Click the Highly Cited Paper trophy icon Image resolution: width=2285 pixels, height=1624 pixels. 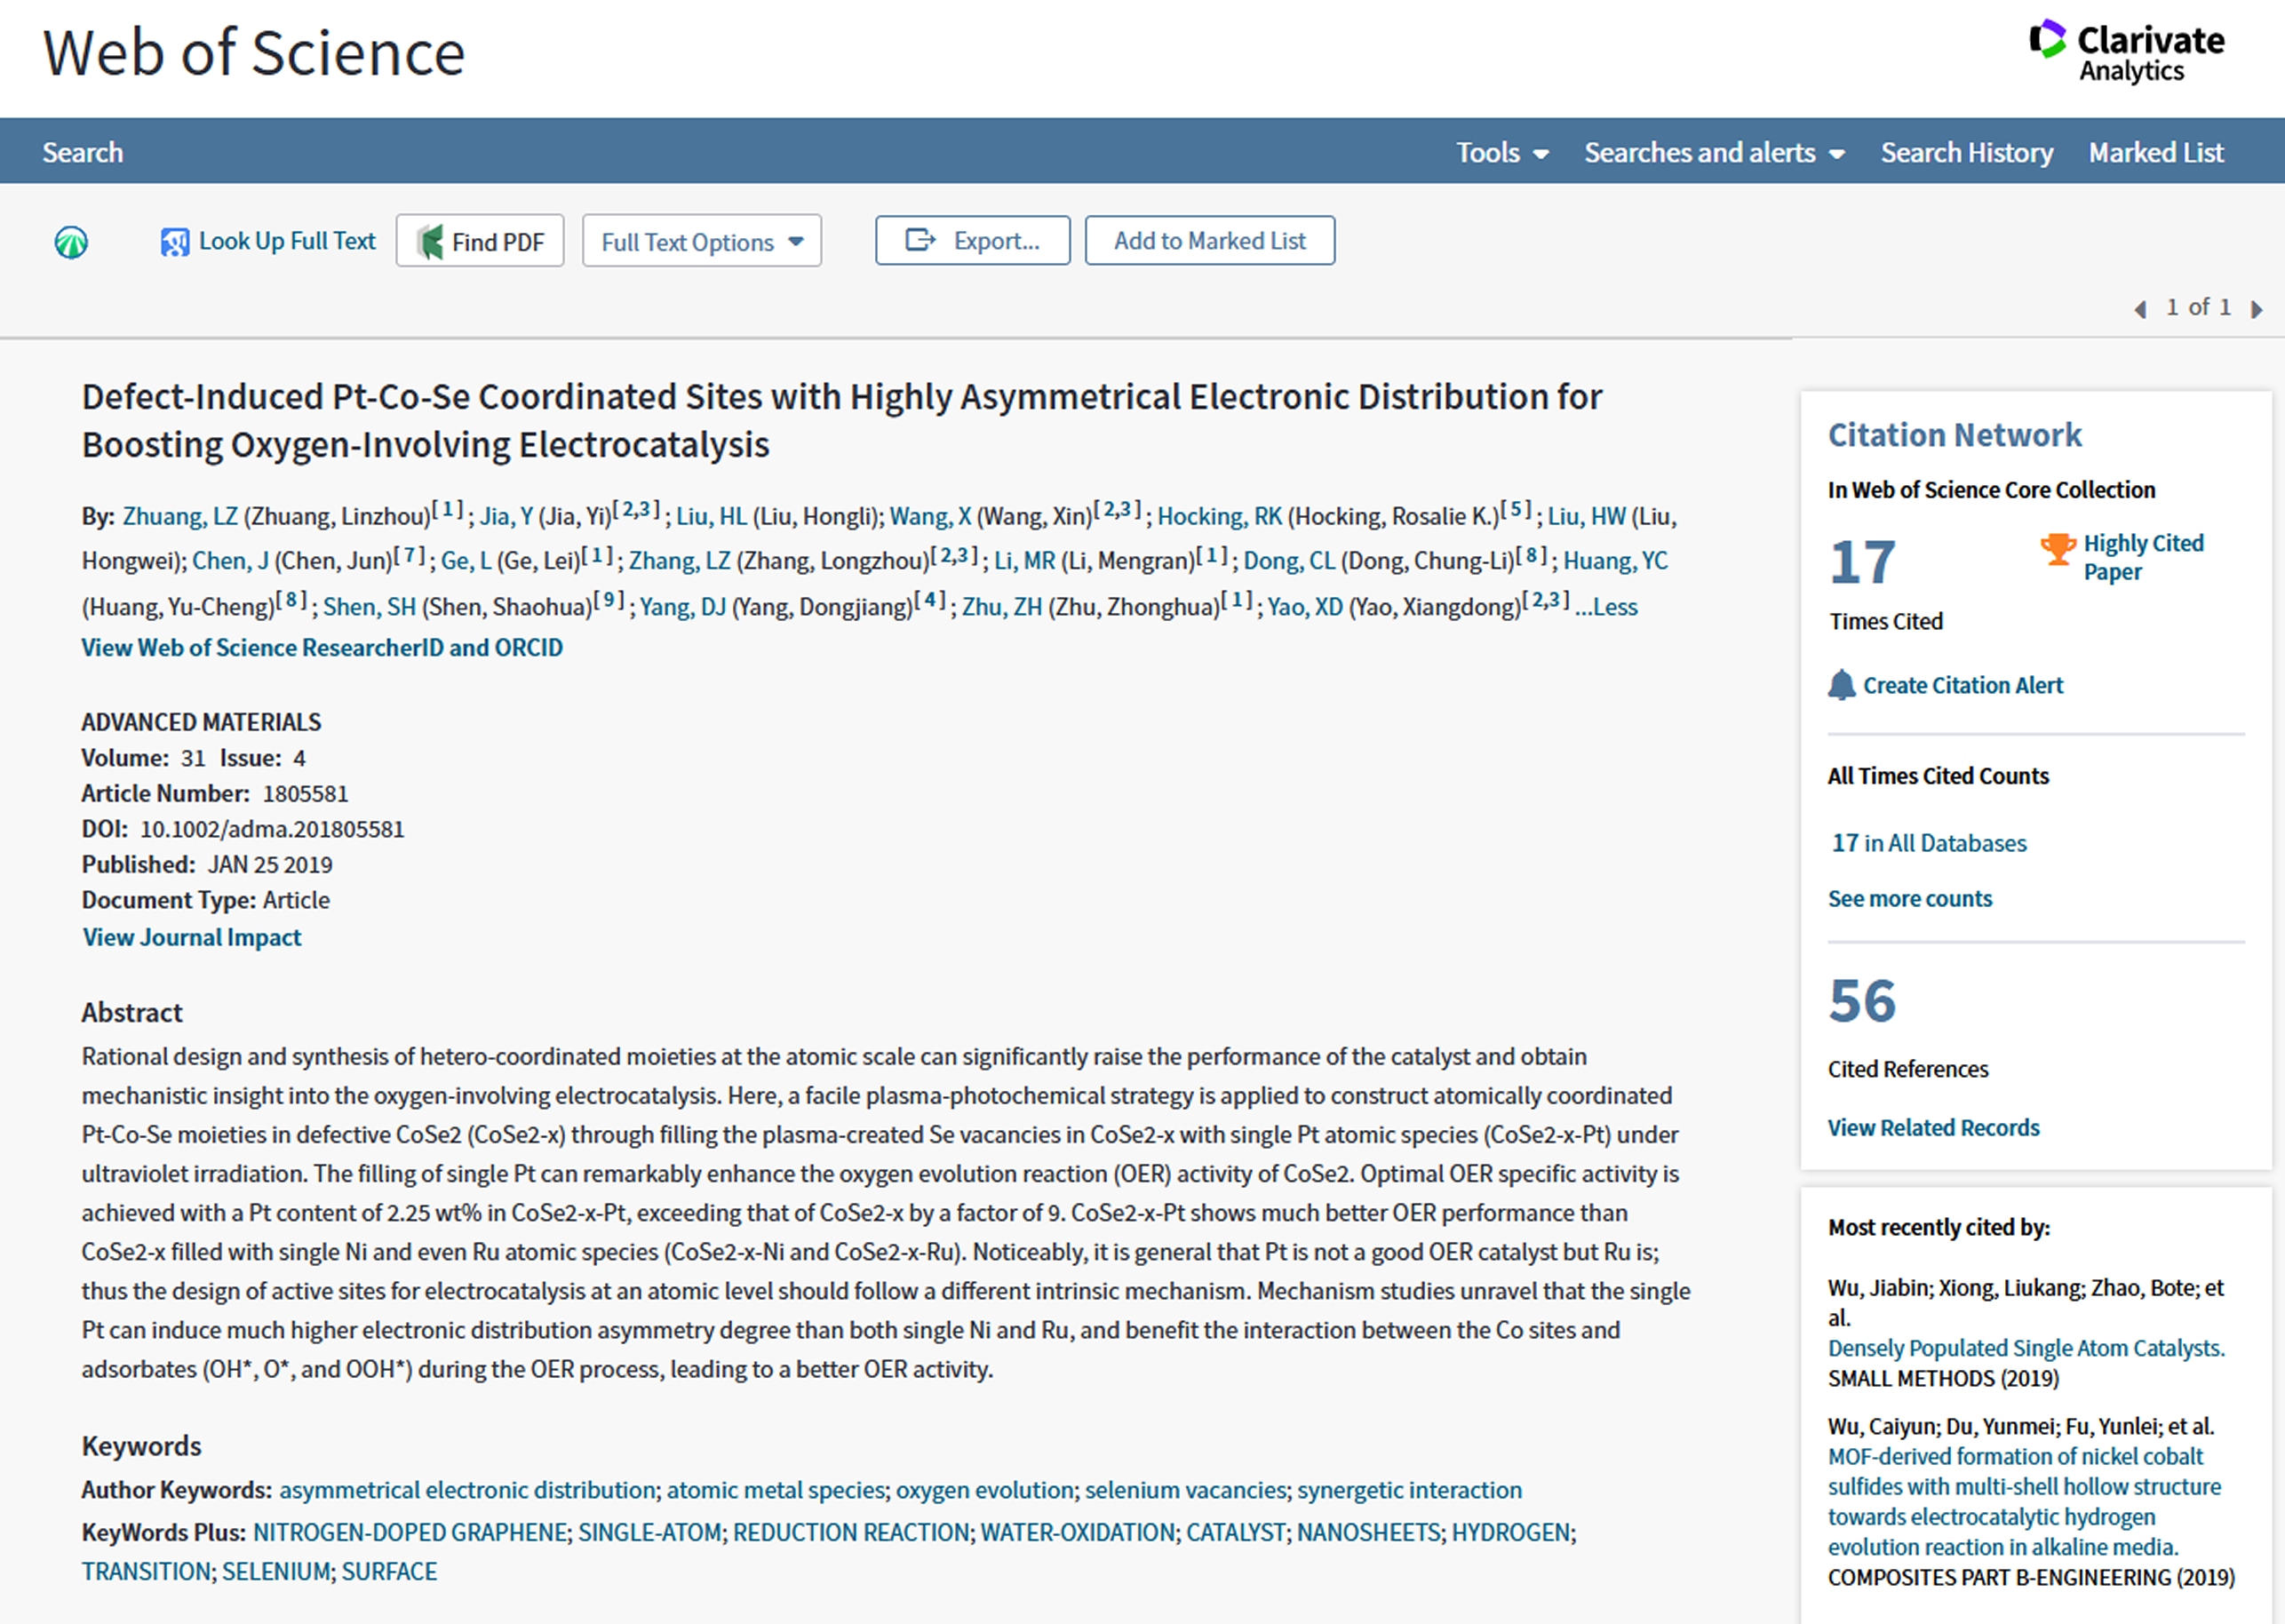tap(2058, 548)
